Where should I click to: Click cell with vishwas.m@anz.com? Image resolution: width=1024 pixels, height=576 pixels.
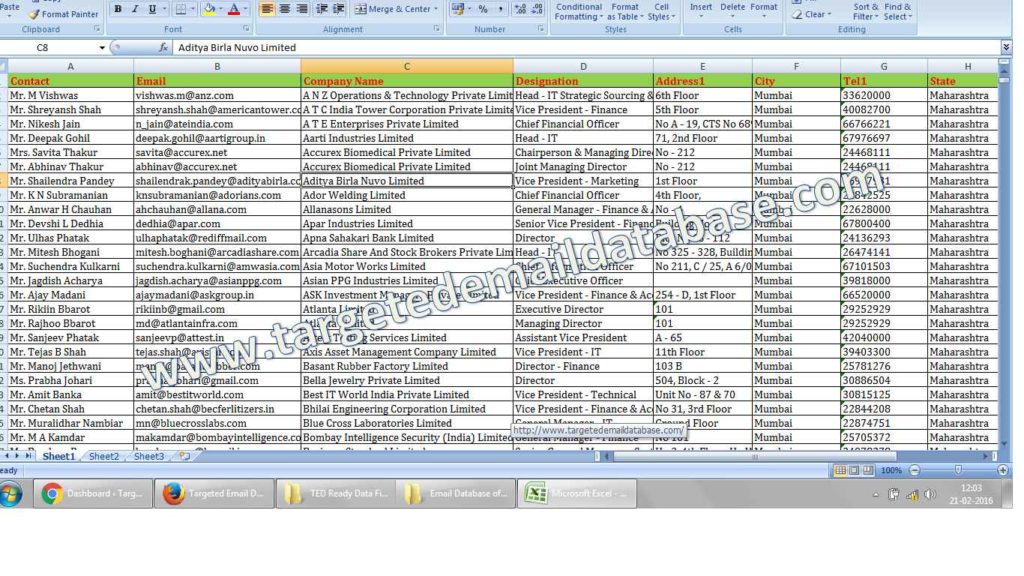(217, 95)
